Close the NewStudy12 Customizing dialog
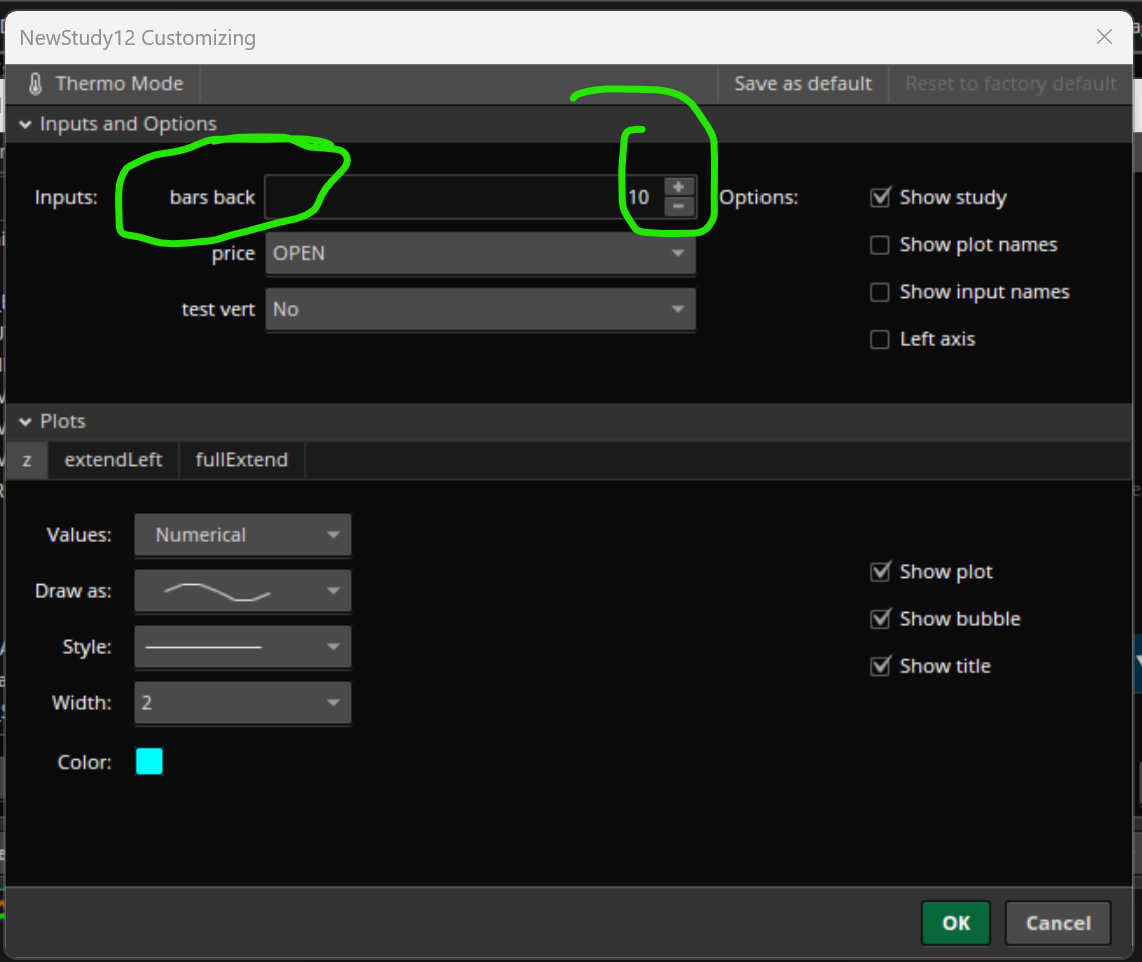Viewport: 1142px width, 962px height. [x=1104, y=38]
